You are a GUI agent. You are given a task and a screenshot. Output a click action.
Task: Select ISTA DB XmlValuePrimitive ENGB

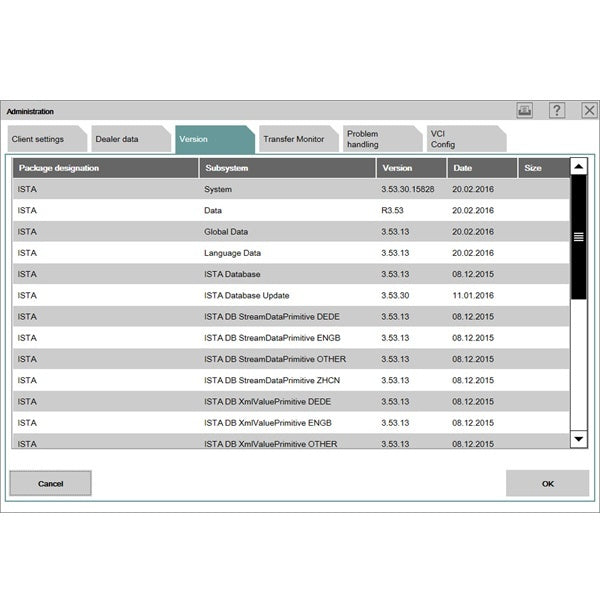coord(267,423)
